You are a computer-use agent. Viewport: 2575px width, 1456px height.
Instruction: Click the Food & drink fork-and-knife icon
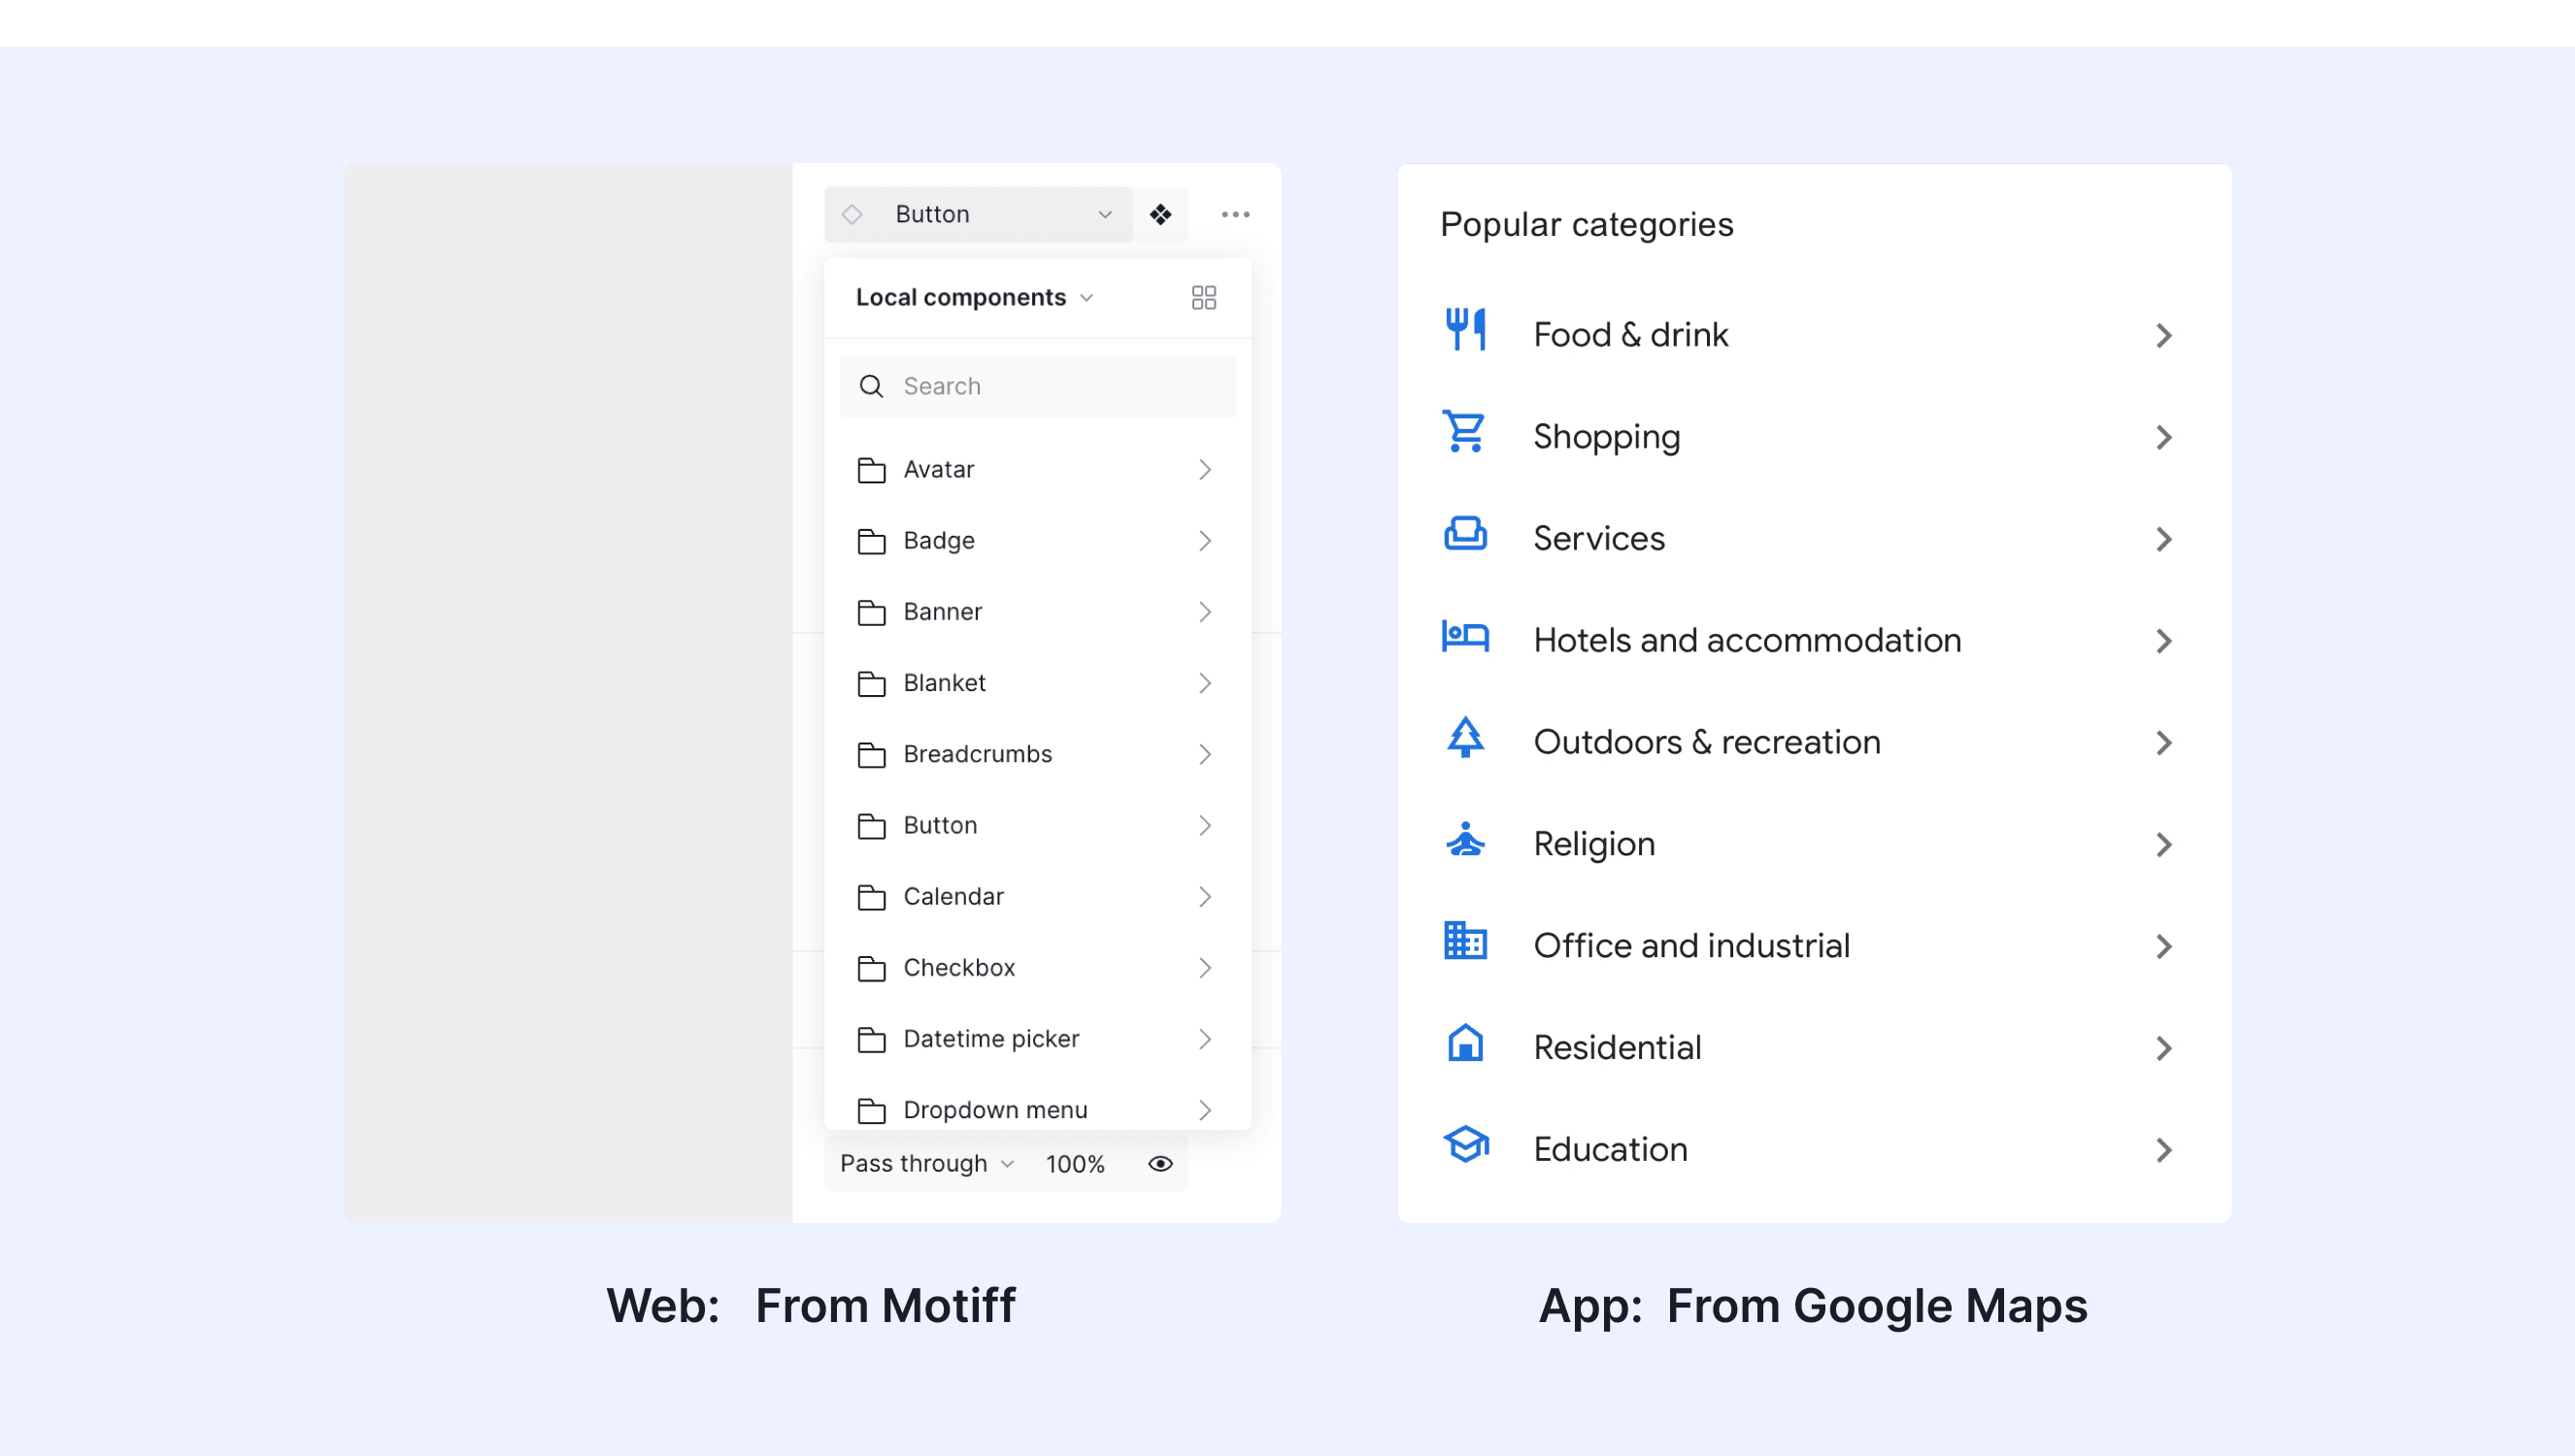[x=1465, y=329]
